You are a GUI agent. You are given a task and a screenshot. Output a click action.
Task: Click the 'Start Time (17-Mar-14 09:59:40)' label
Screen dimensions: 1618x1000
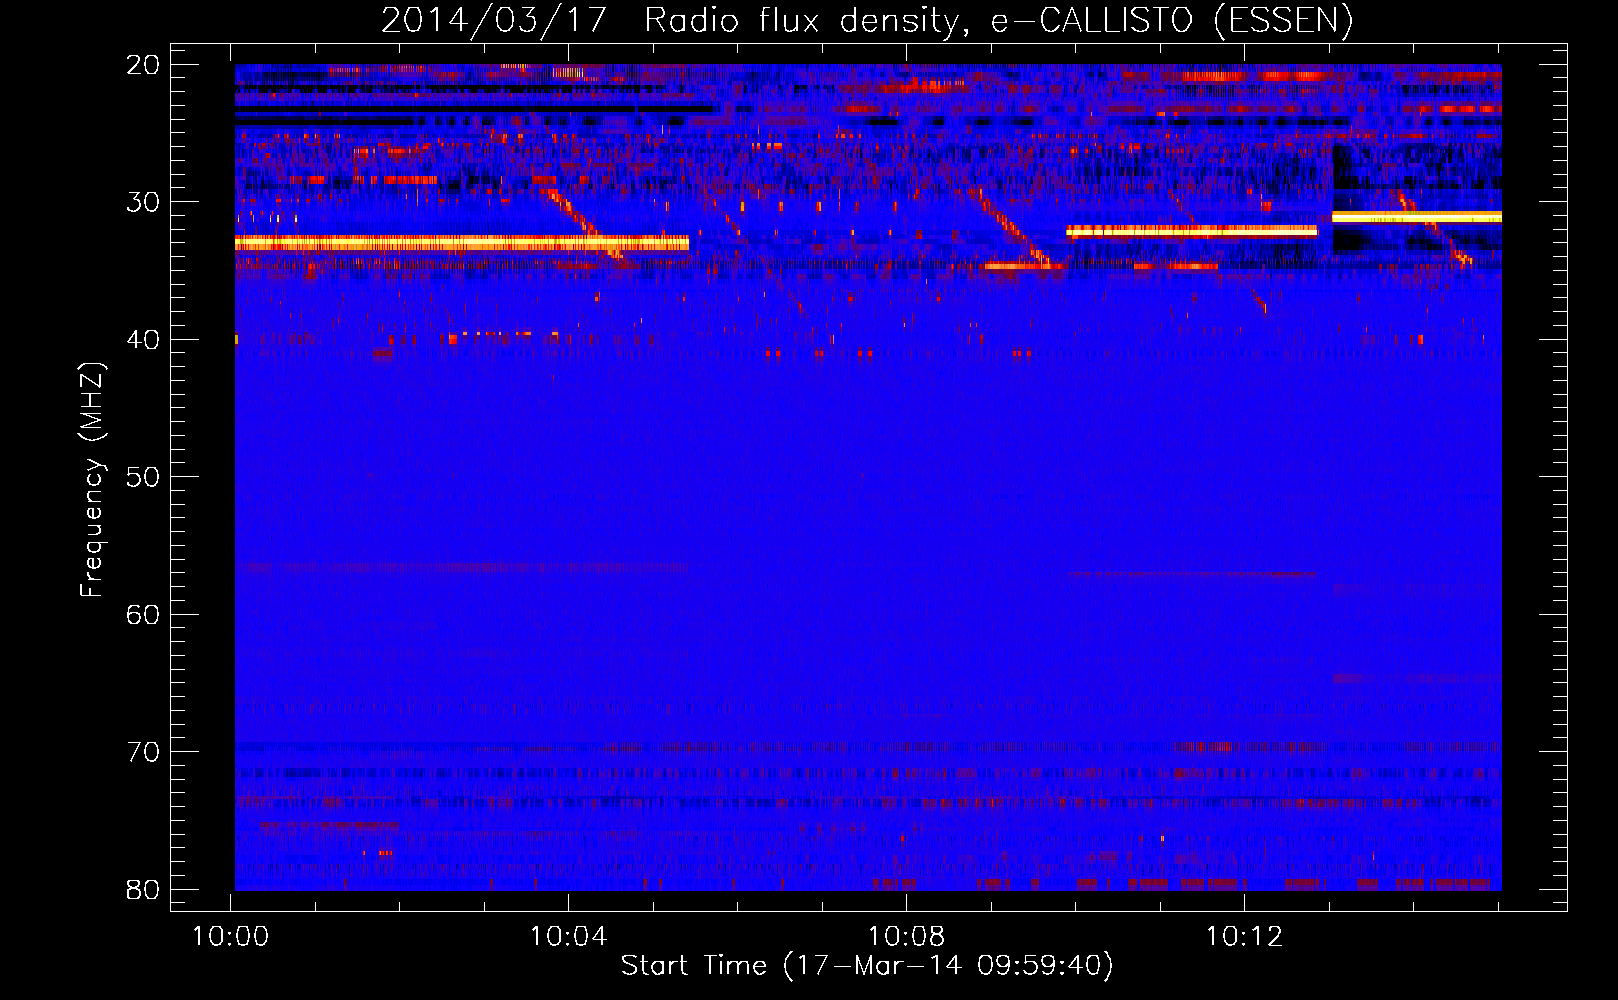(x=867, y=966)
